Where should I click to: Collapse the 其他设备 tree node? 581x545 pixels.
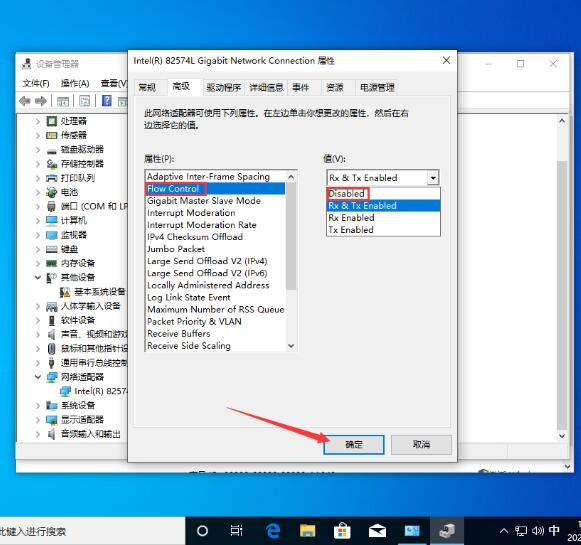37,278
